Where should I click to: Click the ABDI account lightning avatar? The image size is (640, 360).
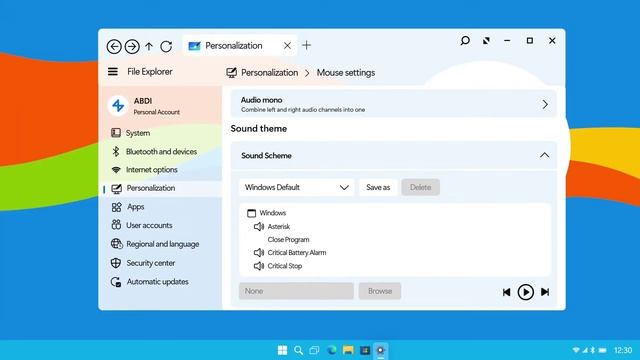(118, 106)
